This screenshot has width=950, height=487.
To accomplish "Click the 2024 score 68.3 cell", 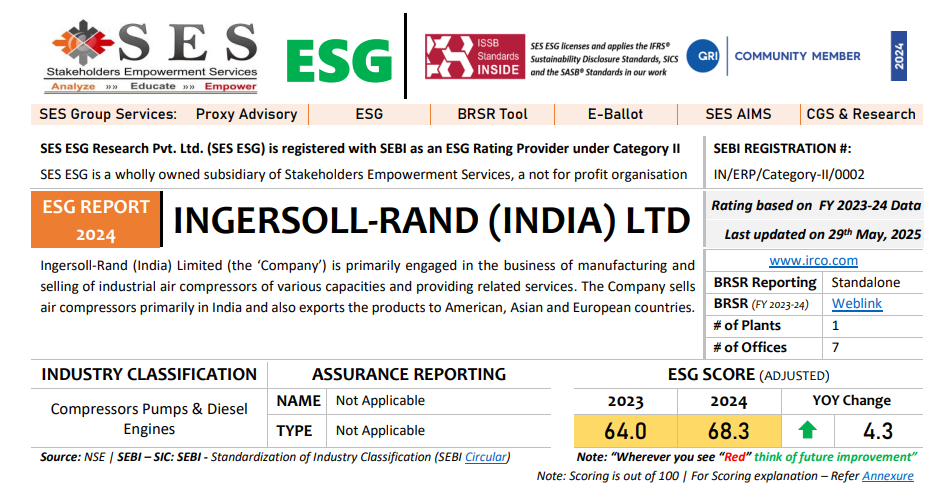I will (x=729, y=431).
